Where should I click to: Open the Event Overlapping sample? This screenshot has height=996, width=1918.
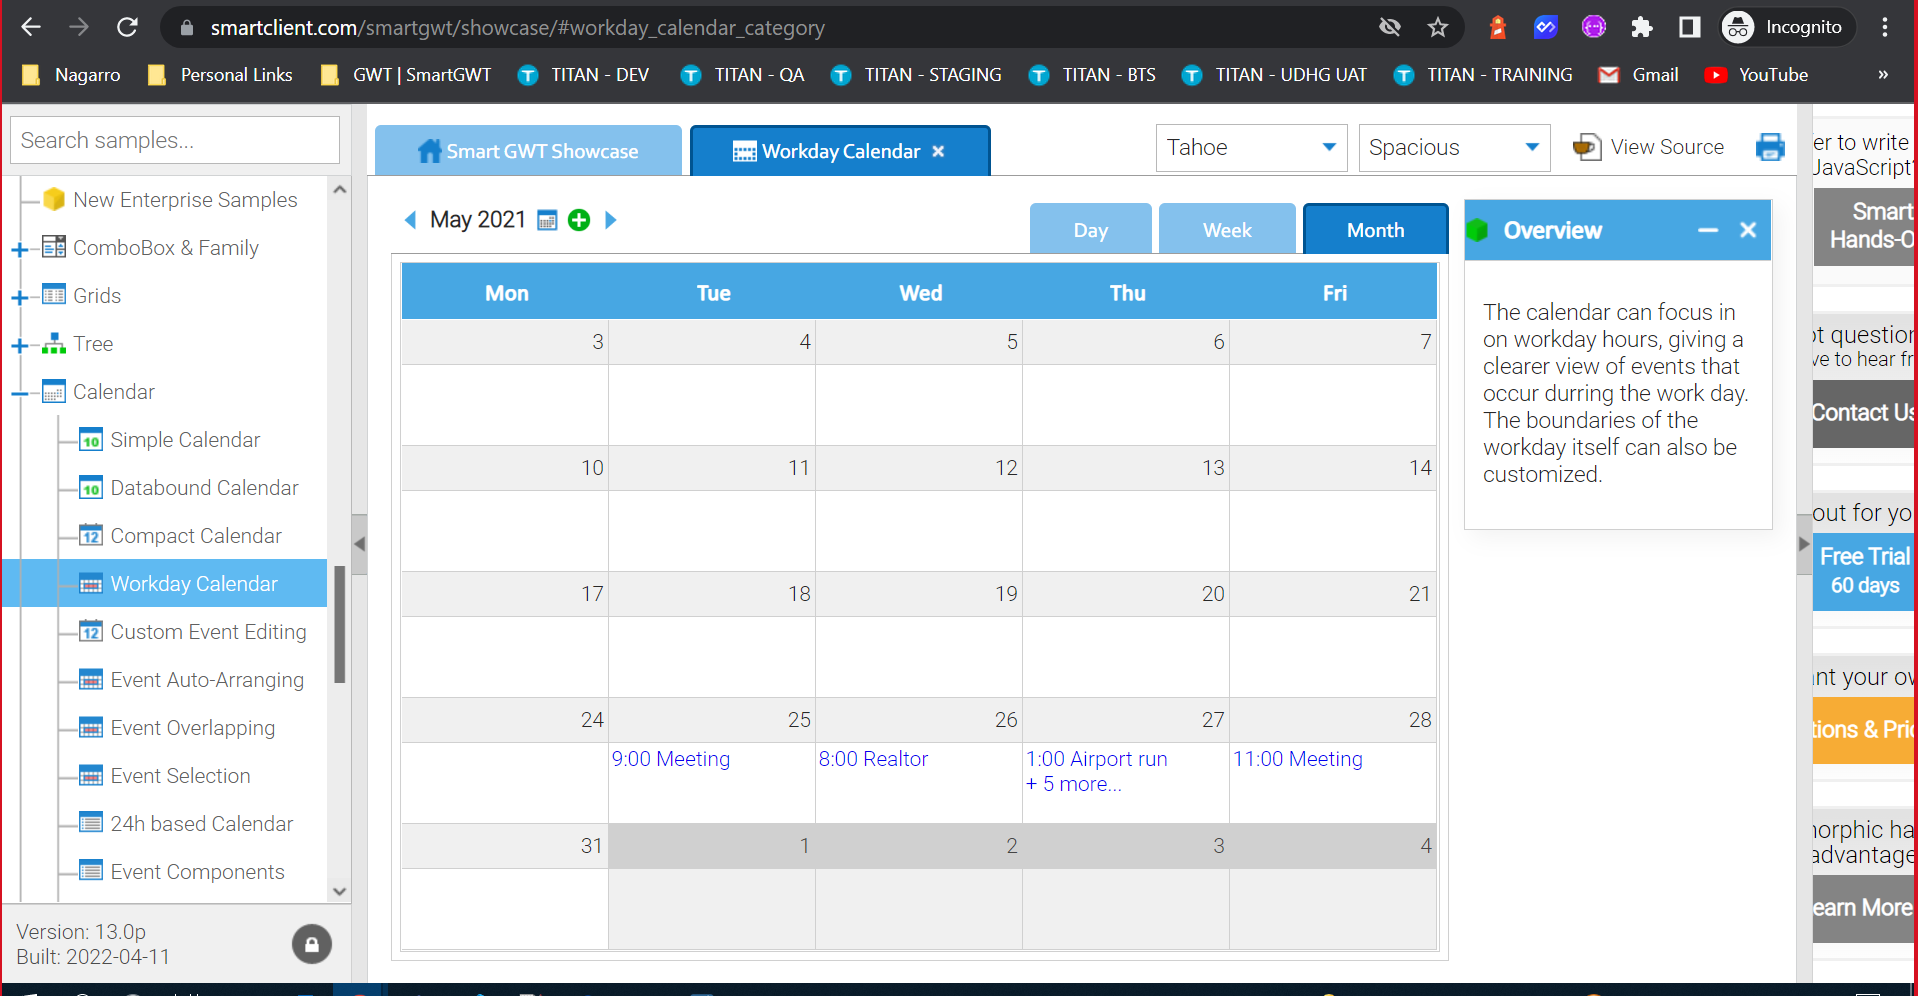click(192, 728)
